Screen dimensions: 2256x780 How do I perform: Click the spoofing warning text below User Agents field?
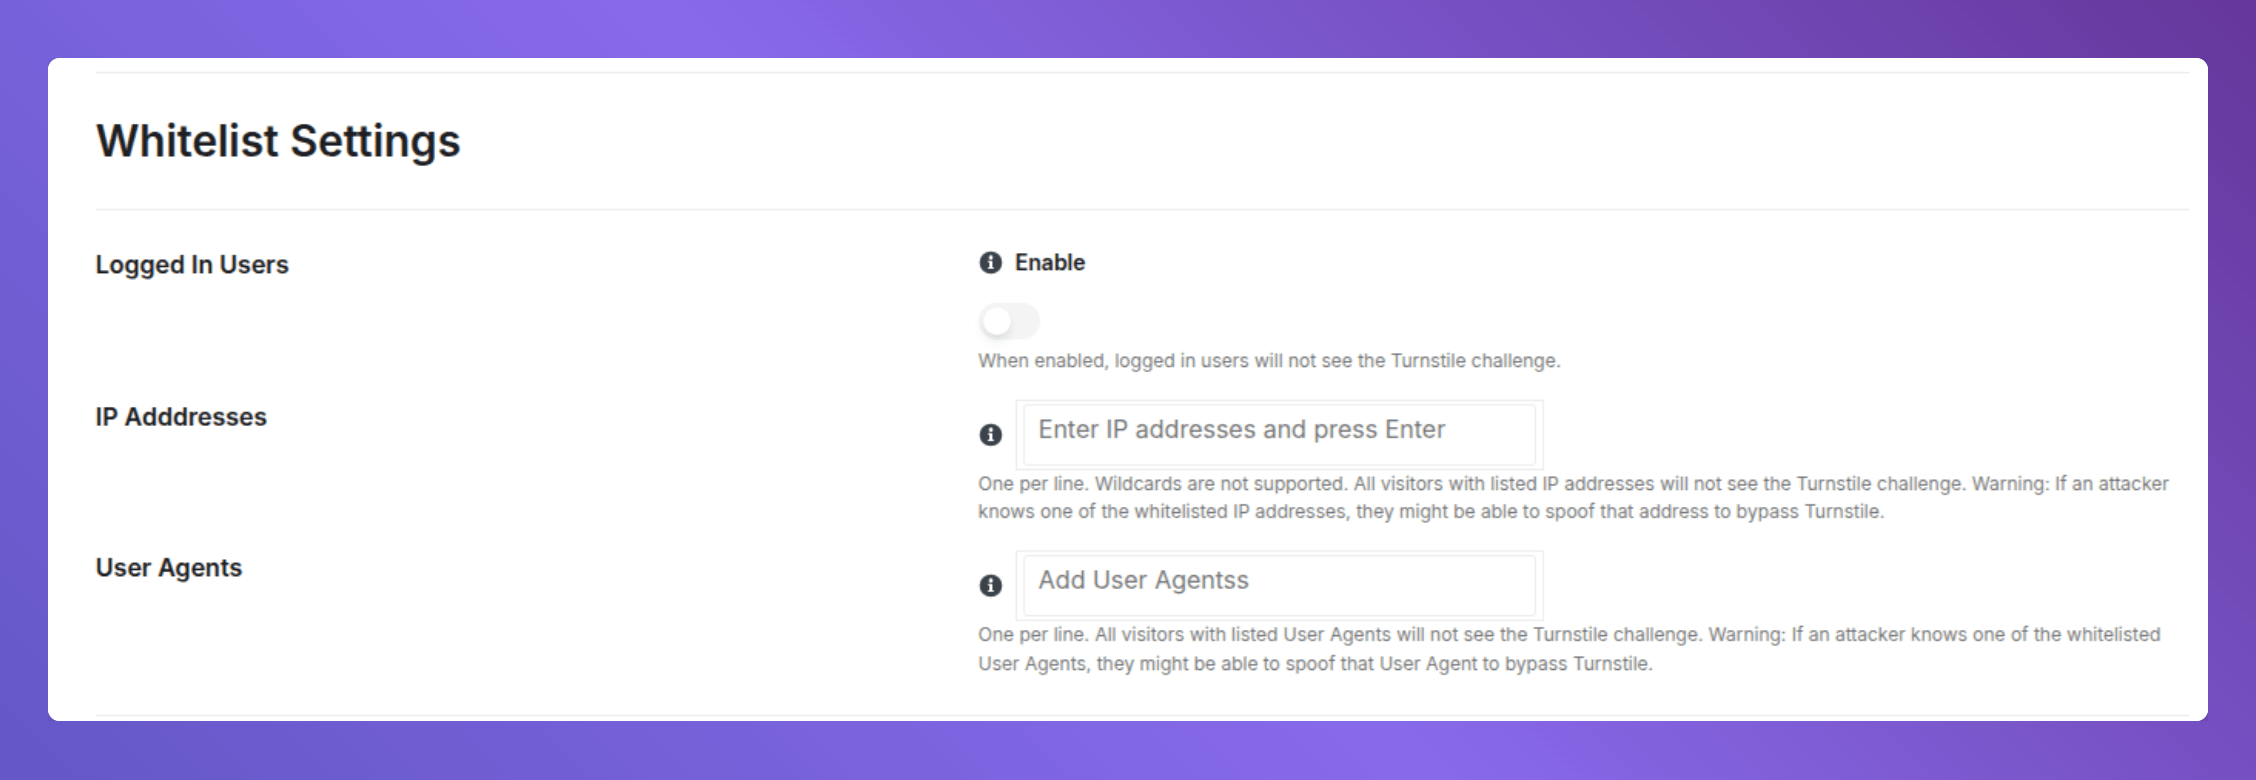coord(1569,648)
